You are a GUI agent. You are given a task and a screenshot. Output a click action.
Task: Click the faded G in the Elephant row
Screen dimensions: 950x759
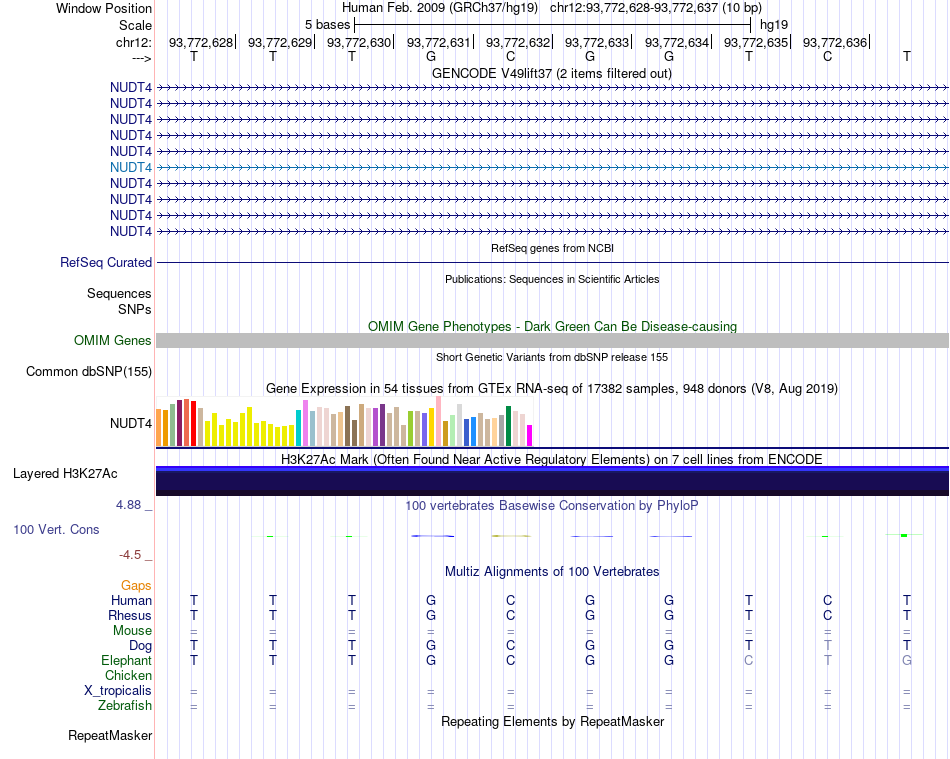click(906, 660)
